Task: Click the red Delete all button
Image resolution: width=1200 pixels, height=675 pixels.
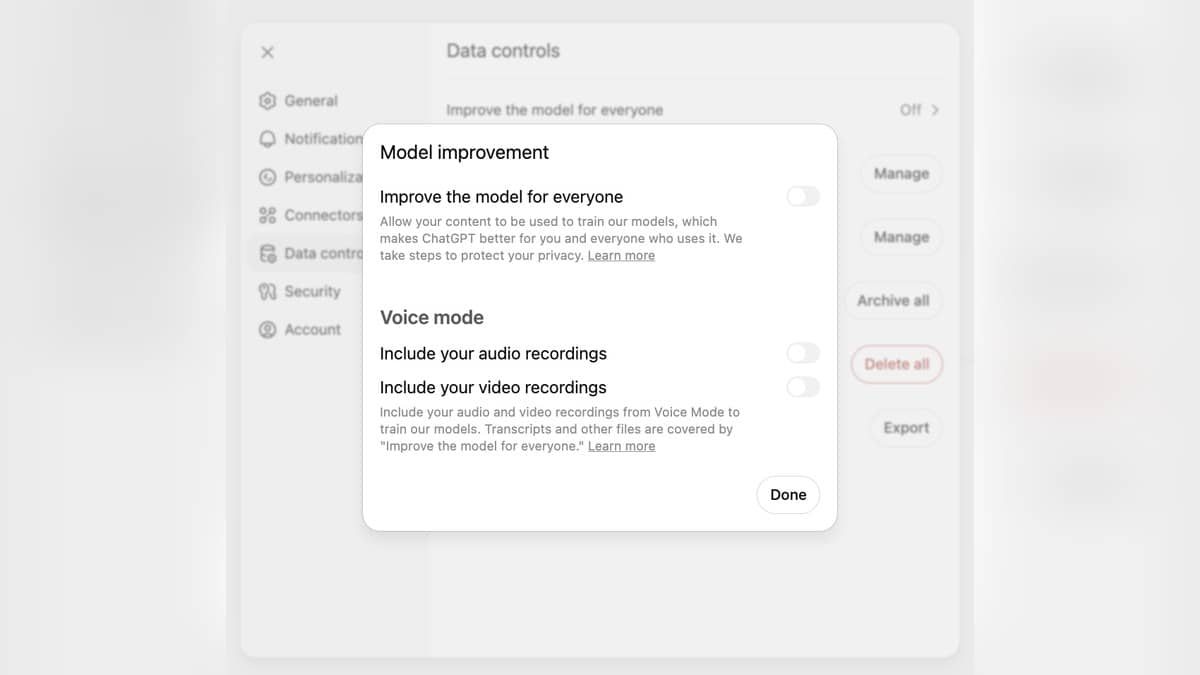Action: click(897, 364)
